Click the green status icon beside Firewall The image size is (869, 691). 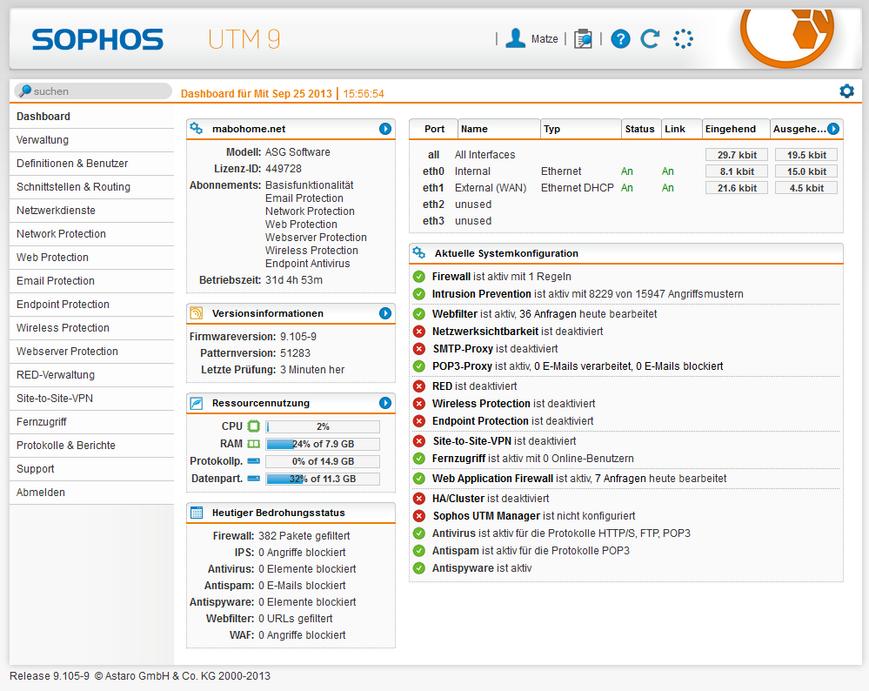coord(419,276)
